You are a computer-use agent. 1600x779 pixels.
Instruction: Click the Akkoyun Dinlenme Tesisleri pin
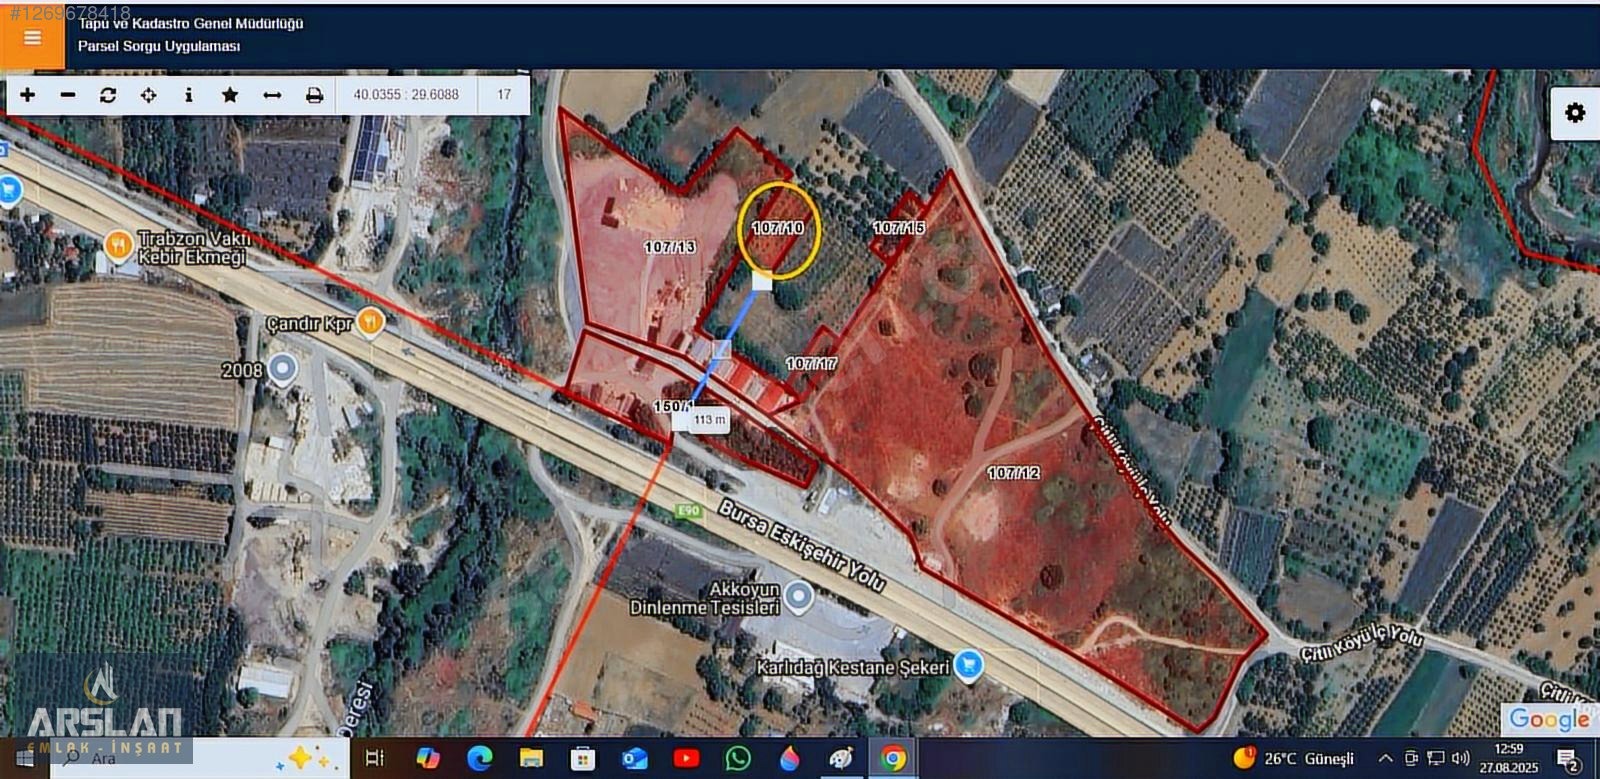pyautogui.click(x=798, y=597)
